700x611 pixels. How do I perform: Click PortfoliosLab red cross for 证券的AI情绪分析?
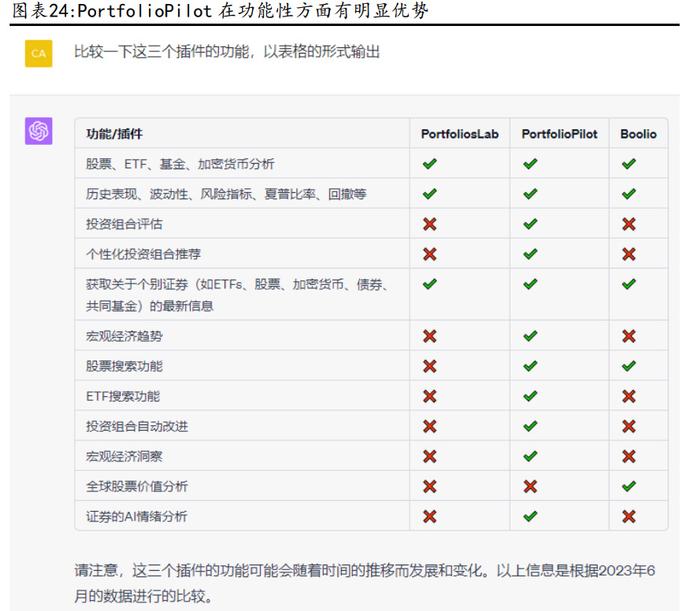(x=429, y=516)
